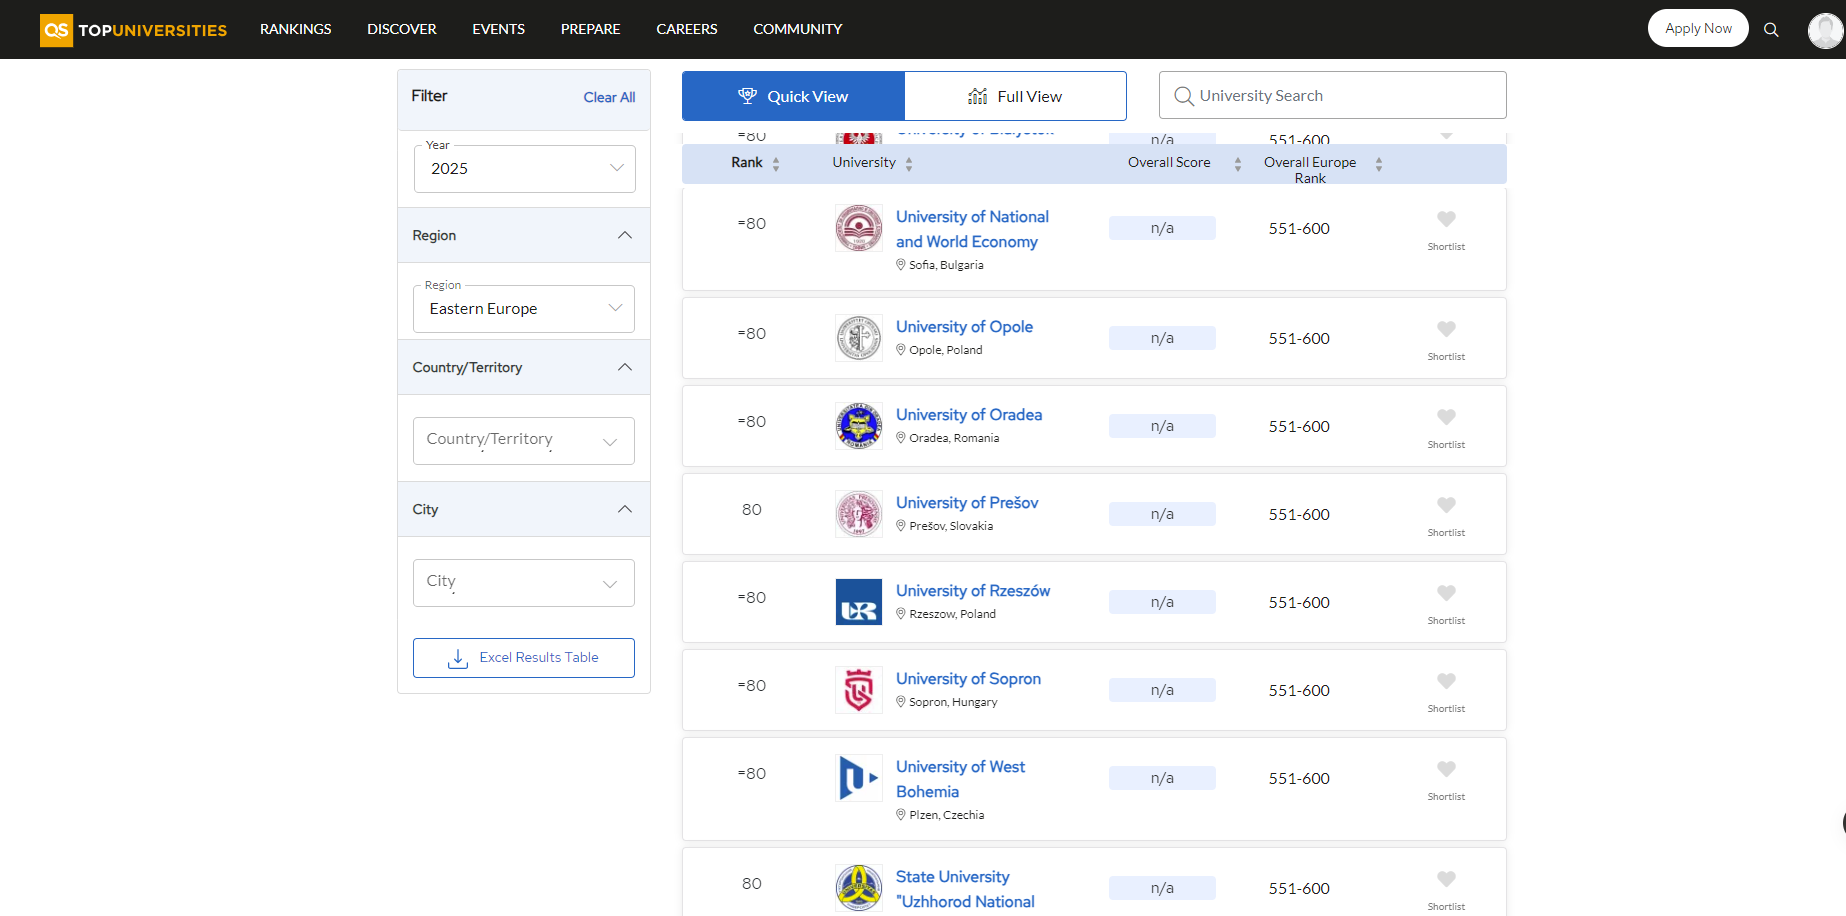Open the Rankings menu
This screenshot has height=916, width=1846.
click(296, 29)
